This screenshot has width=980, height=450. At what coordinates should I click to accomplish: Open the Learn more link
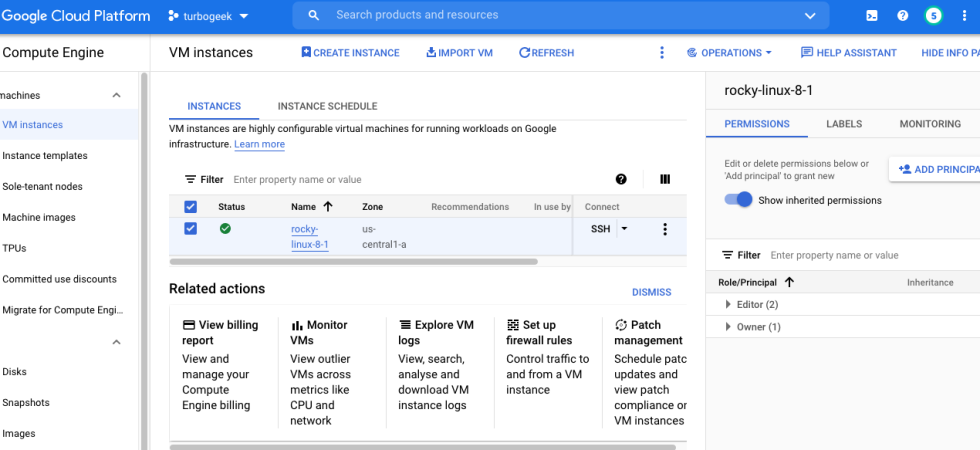pyautogui.click(x=259, y=144)
